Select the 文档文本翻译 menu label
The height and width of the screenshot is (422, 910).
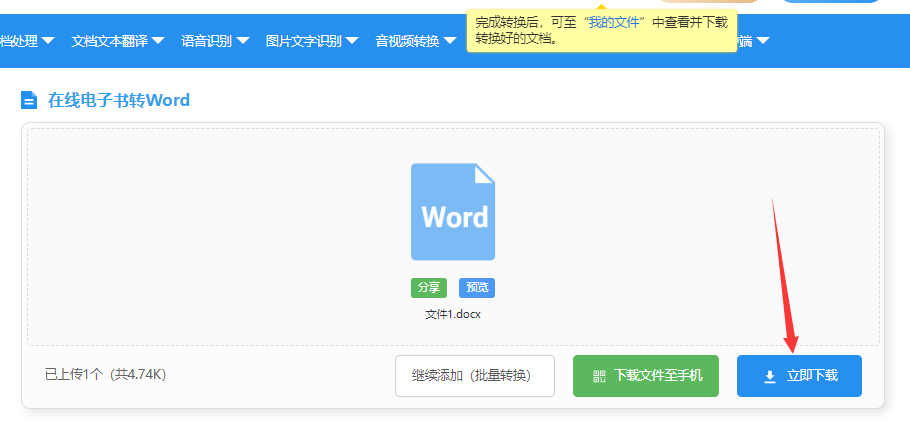tap(110, 41)
